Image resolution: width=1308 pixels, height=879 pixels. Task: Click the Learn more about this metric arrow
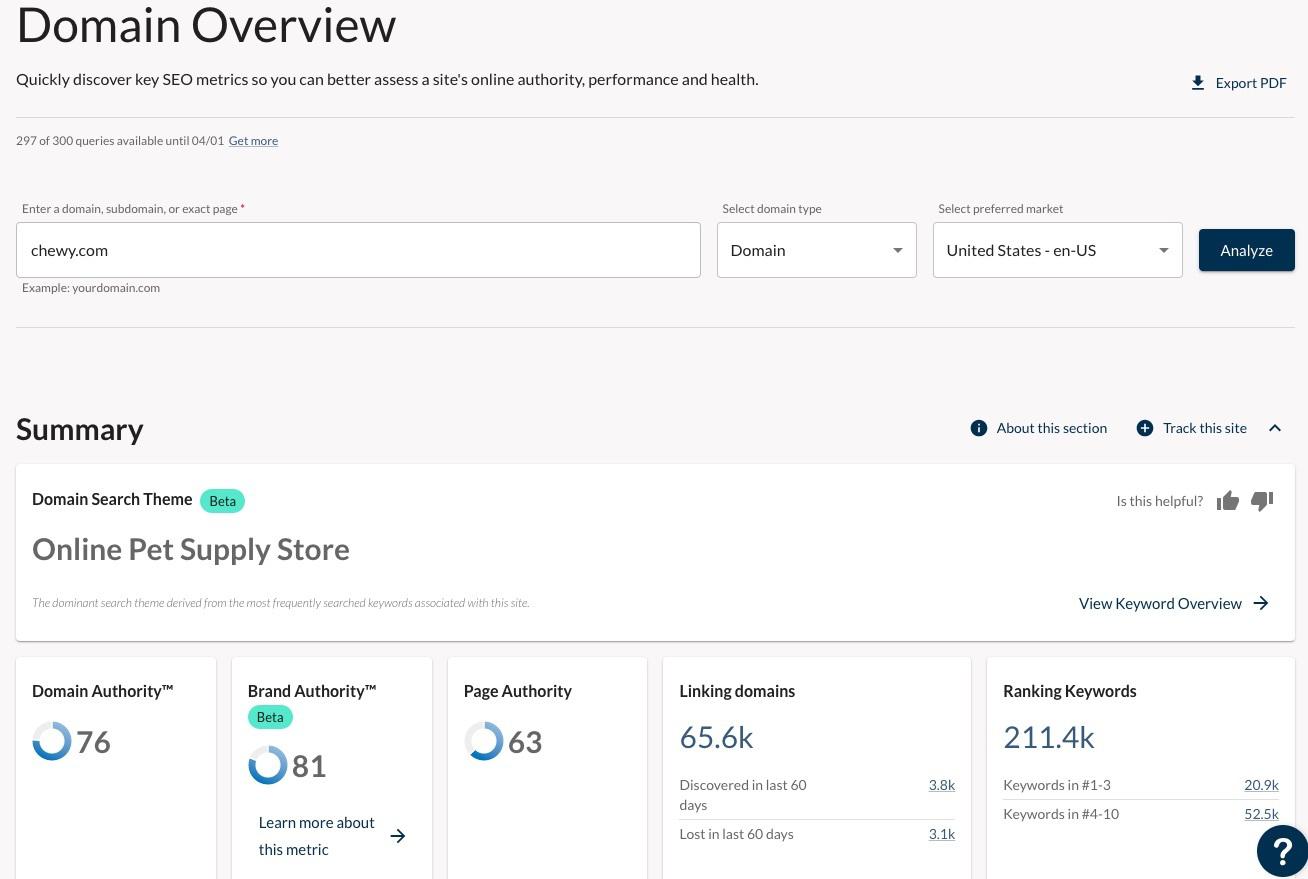[398, 836]
